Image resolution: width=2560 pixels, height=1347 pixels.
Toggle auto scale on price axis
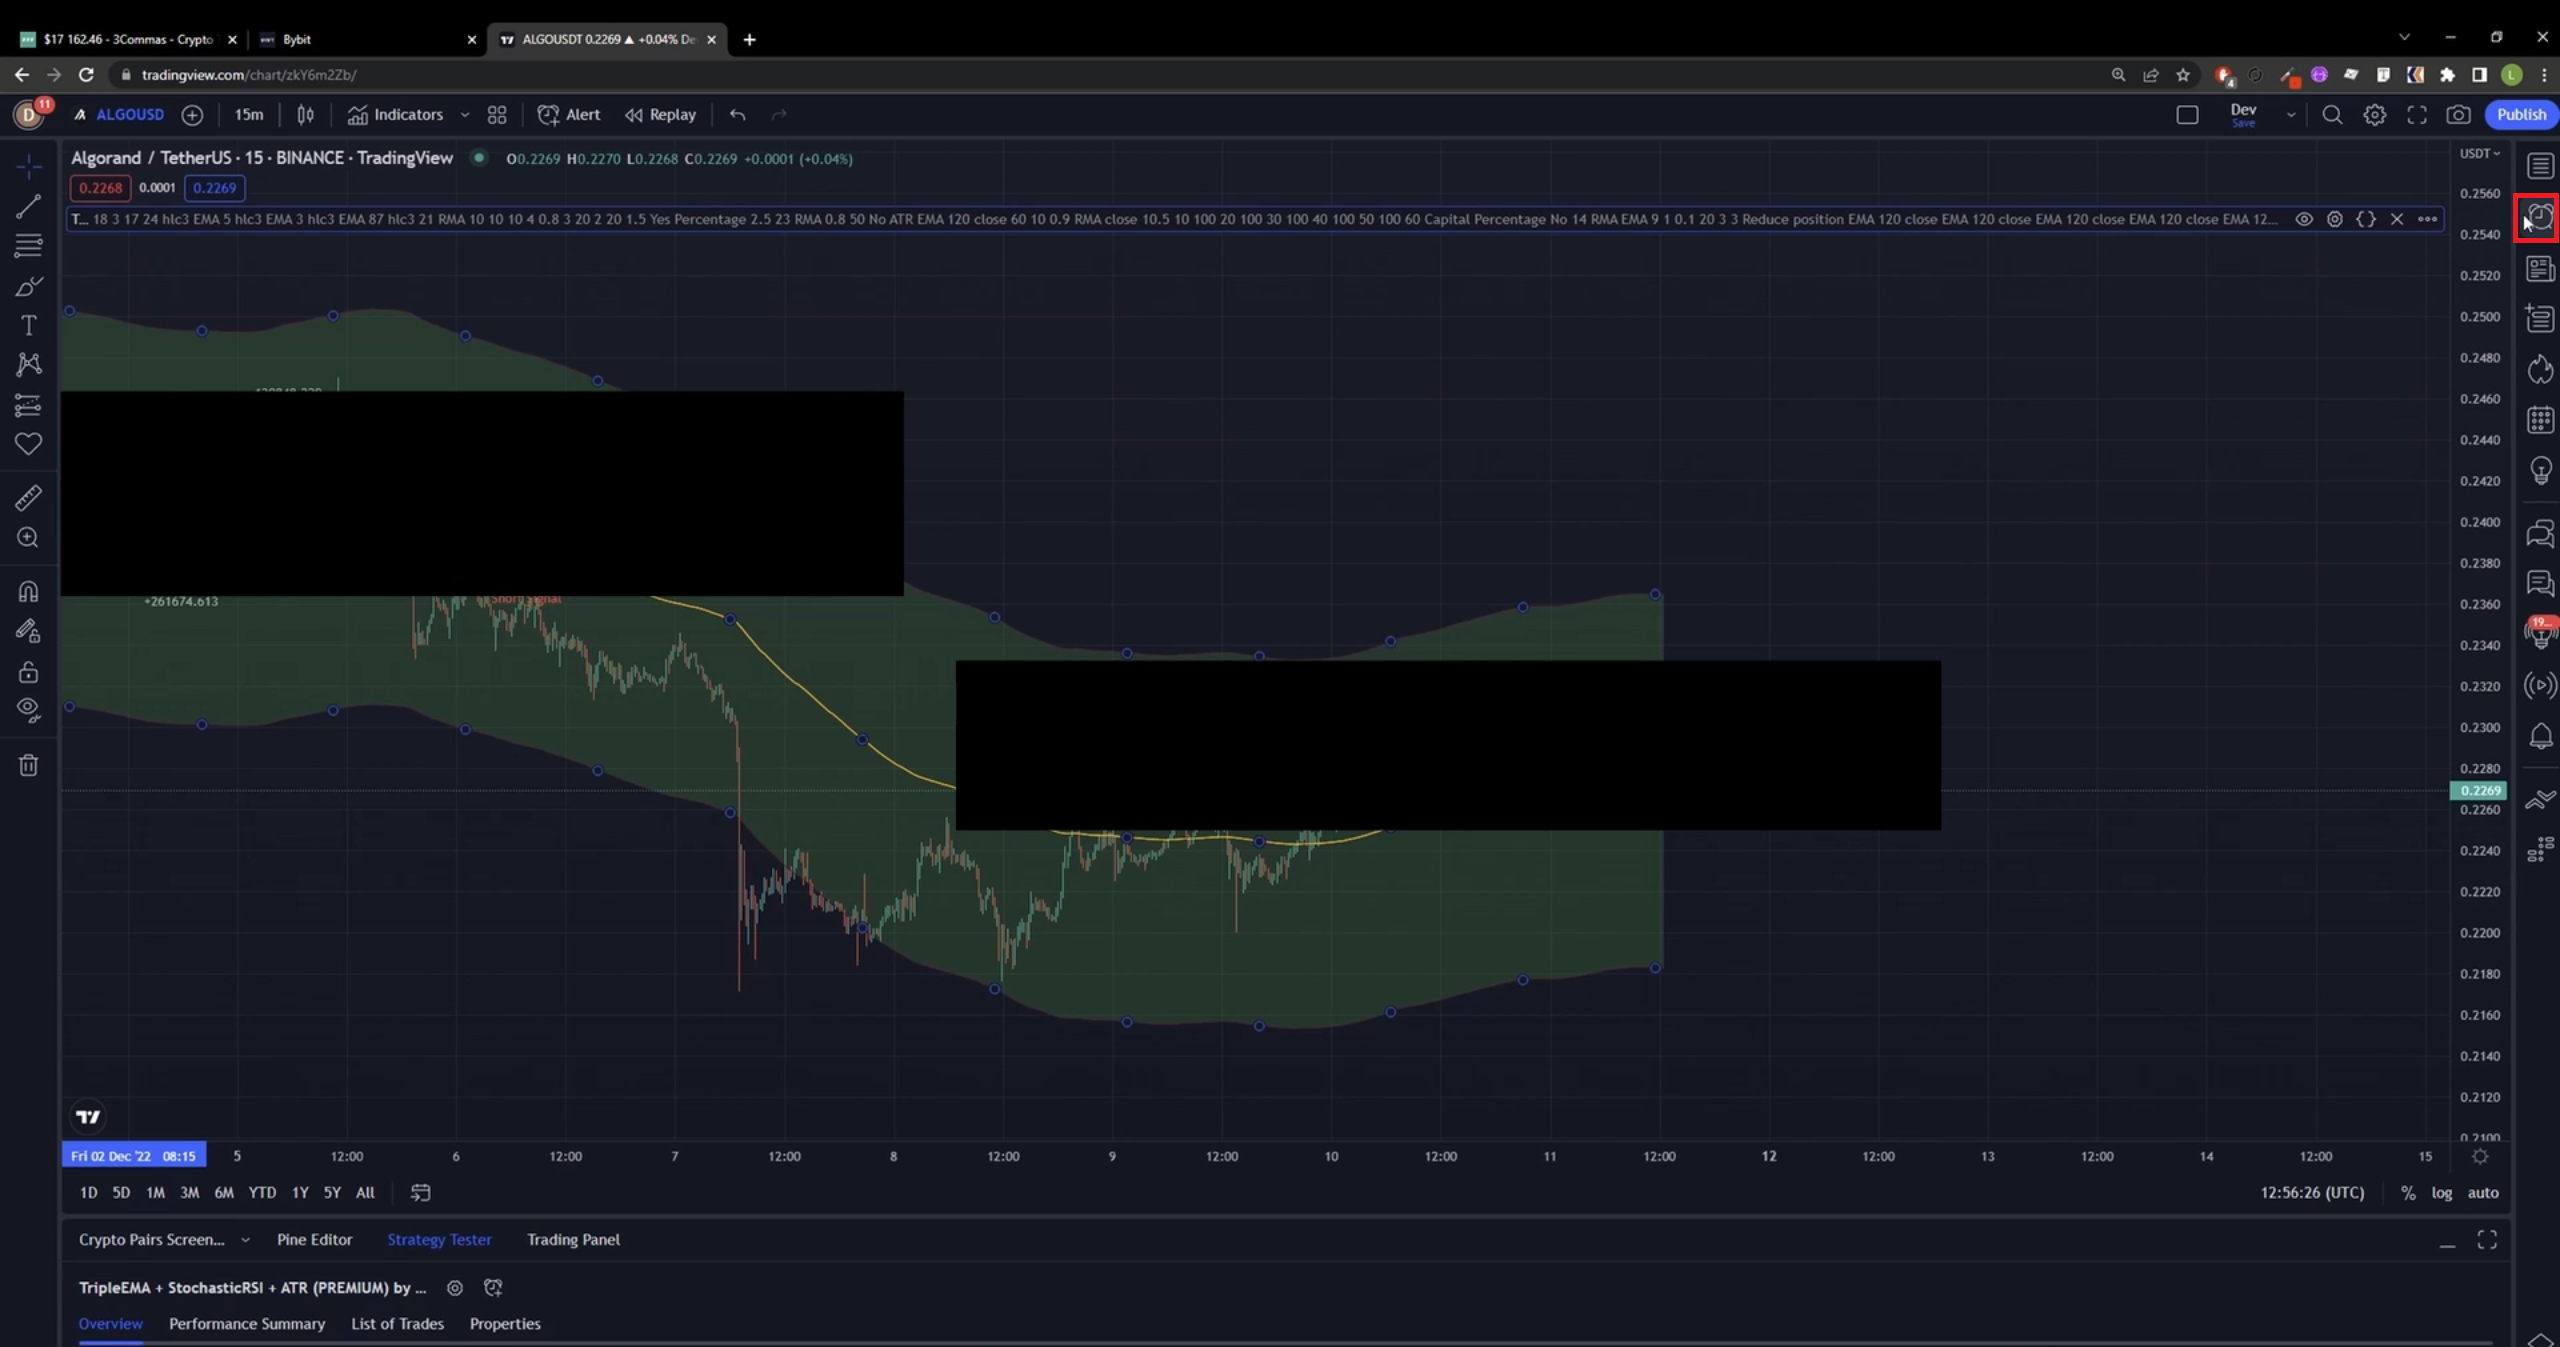pos(2482,1193)
